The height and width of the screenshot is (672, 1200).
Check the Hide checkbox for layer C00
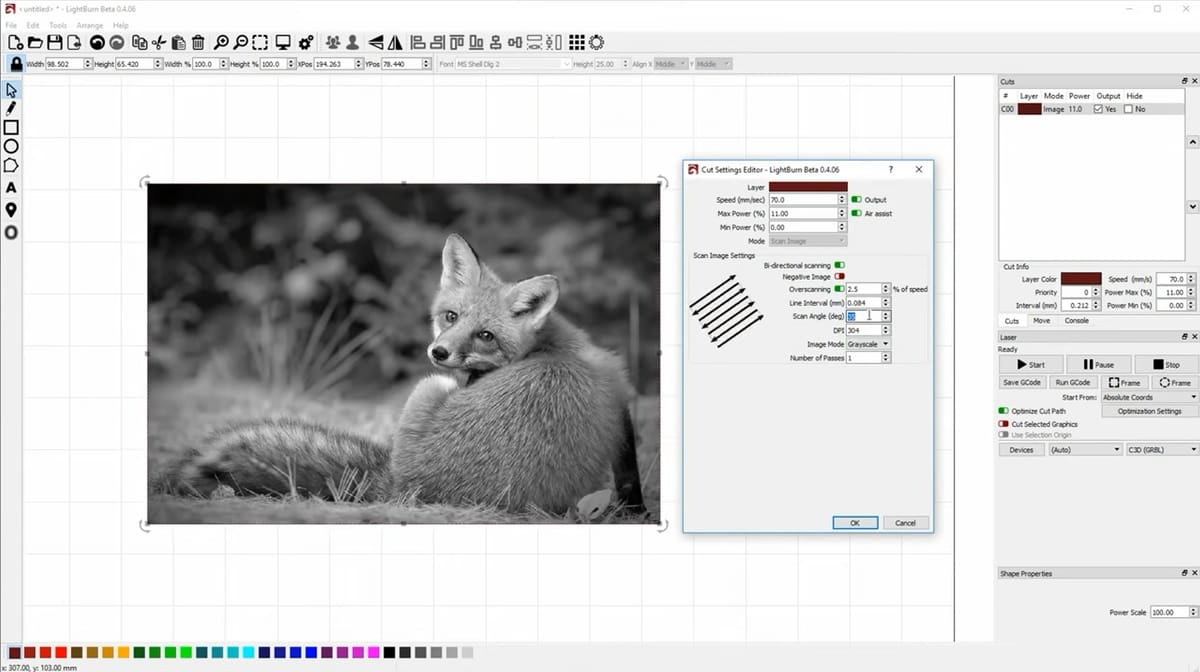[x=1129, y=109]
